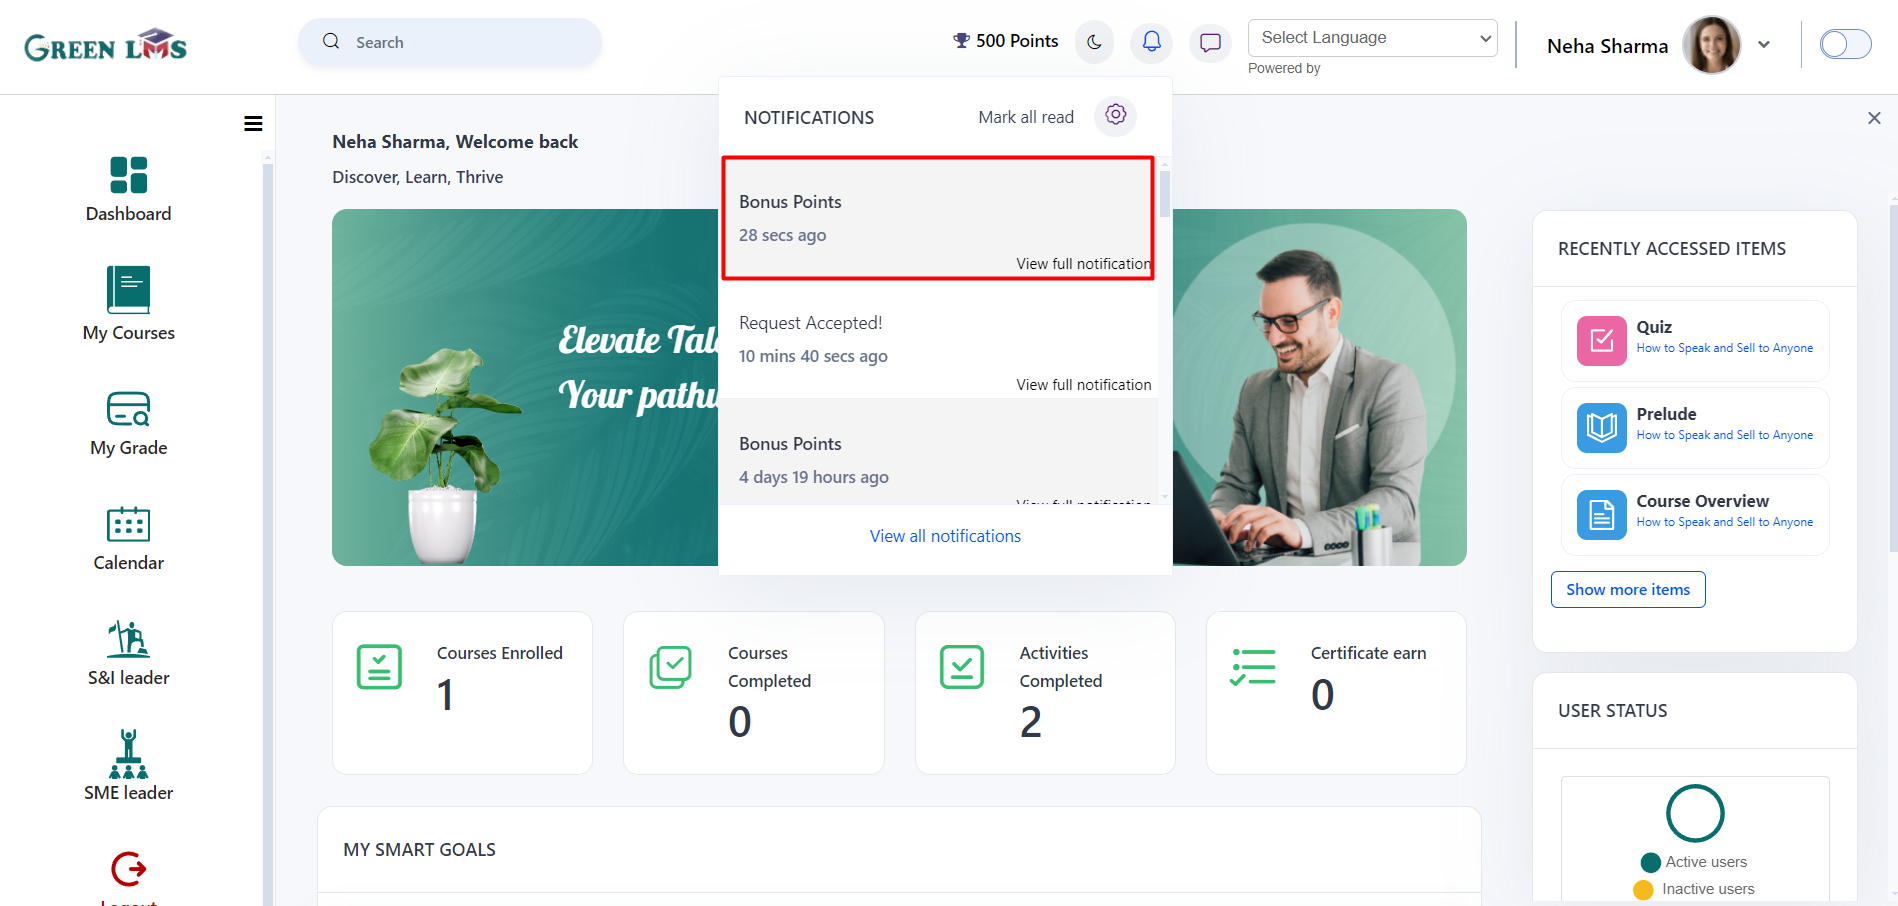Click the red Logout icon
This screenshot has height=906, width=1898.
[128, 869]
